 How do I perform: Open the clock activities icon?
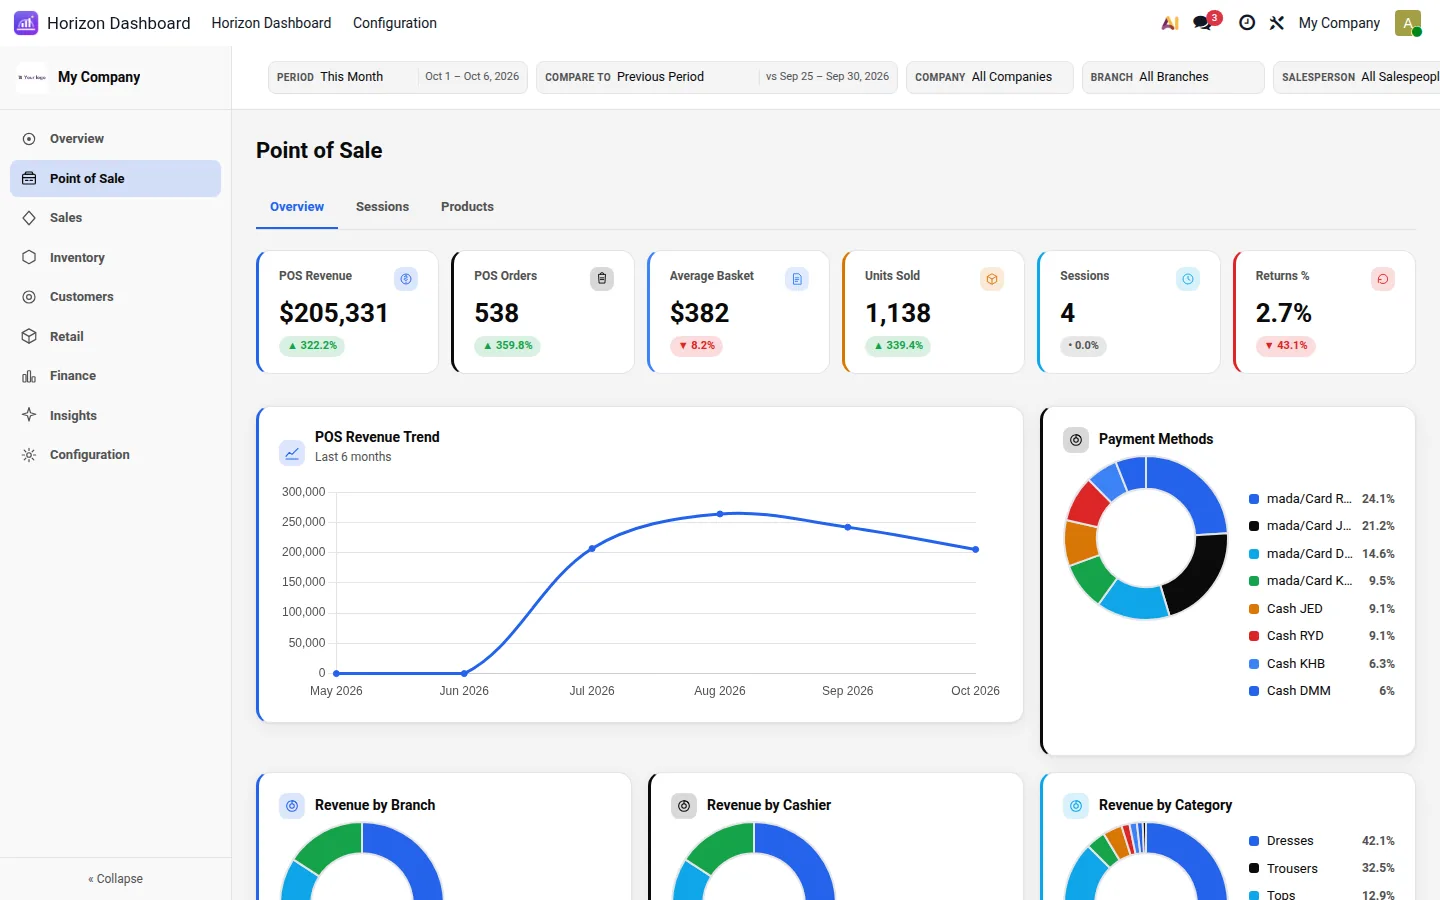1247,23
